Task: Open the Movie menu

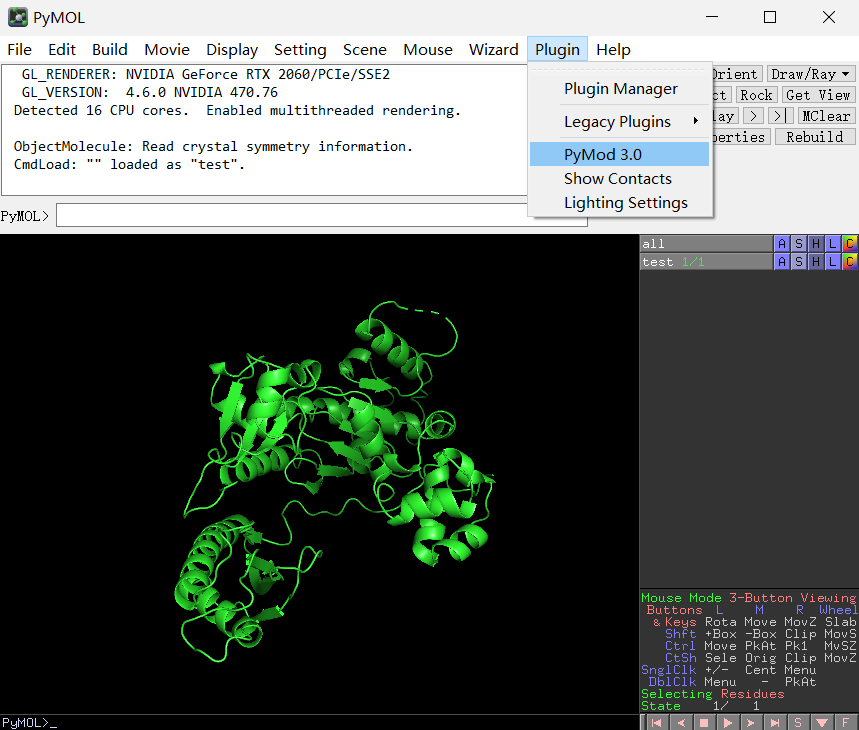Action: pyautogui.click(x=167, y=49)
